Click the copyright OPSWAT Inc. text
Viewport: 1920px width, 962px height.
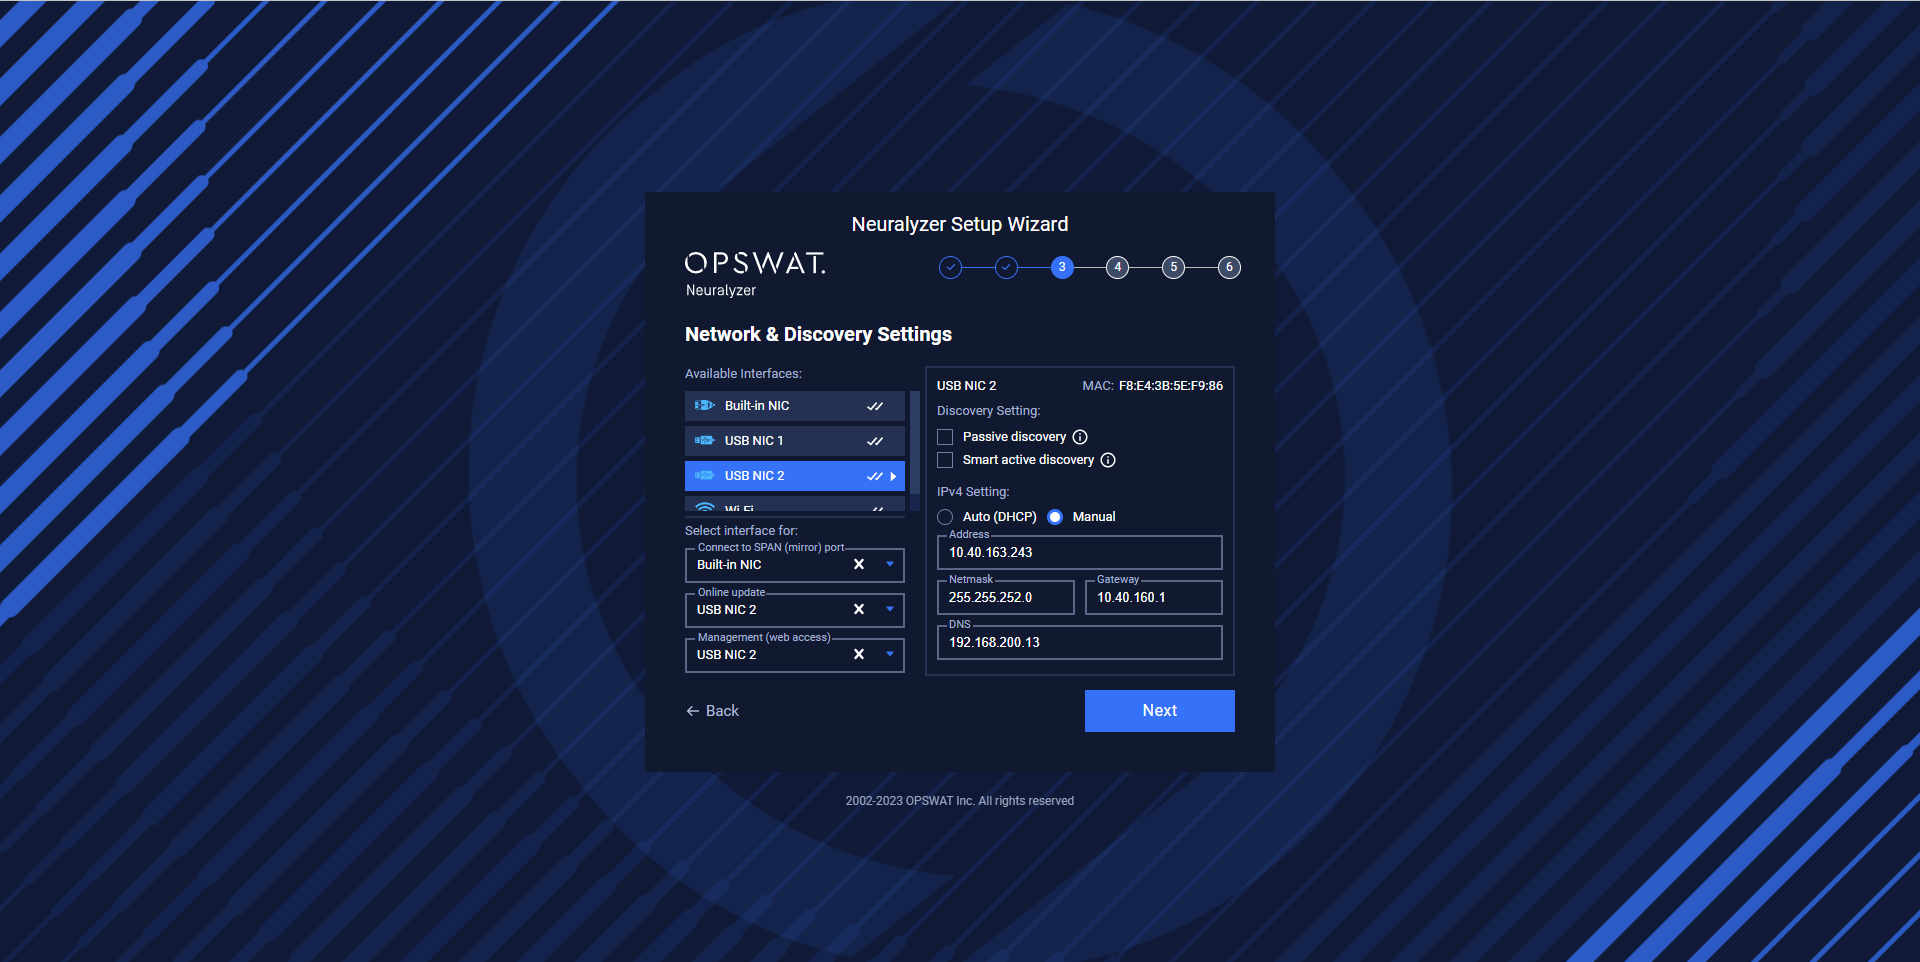click(960, 801)
